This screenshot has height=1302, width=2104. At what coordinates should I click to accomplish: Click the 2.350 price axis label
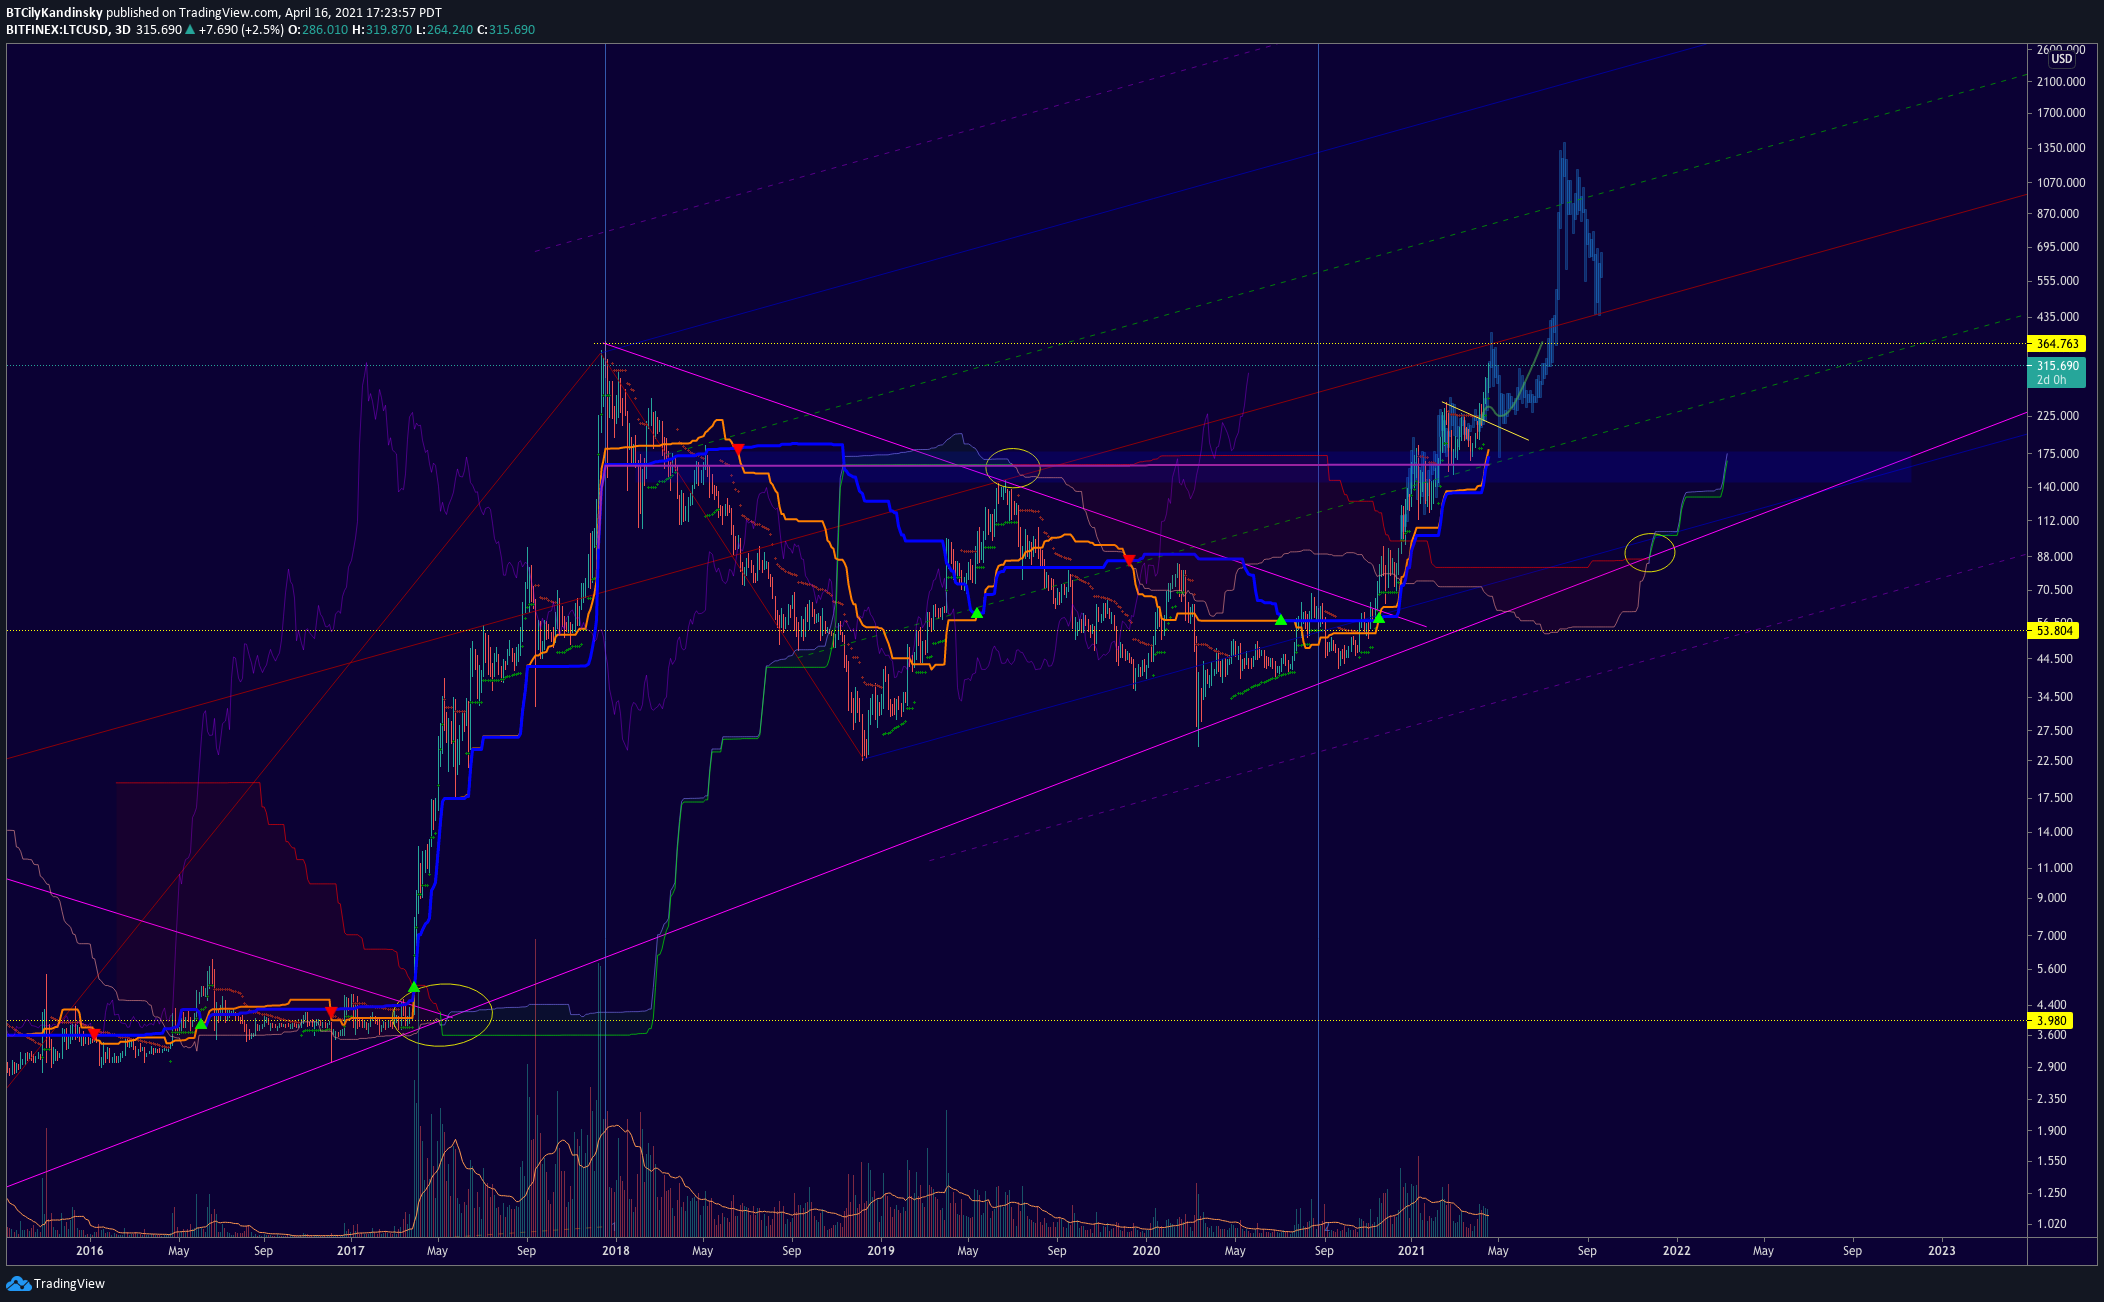coord(2051,1099)
